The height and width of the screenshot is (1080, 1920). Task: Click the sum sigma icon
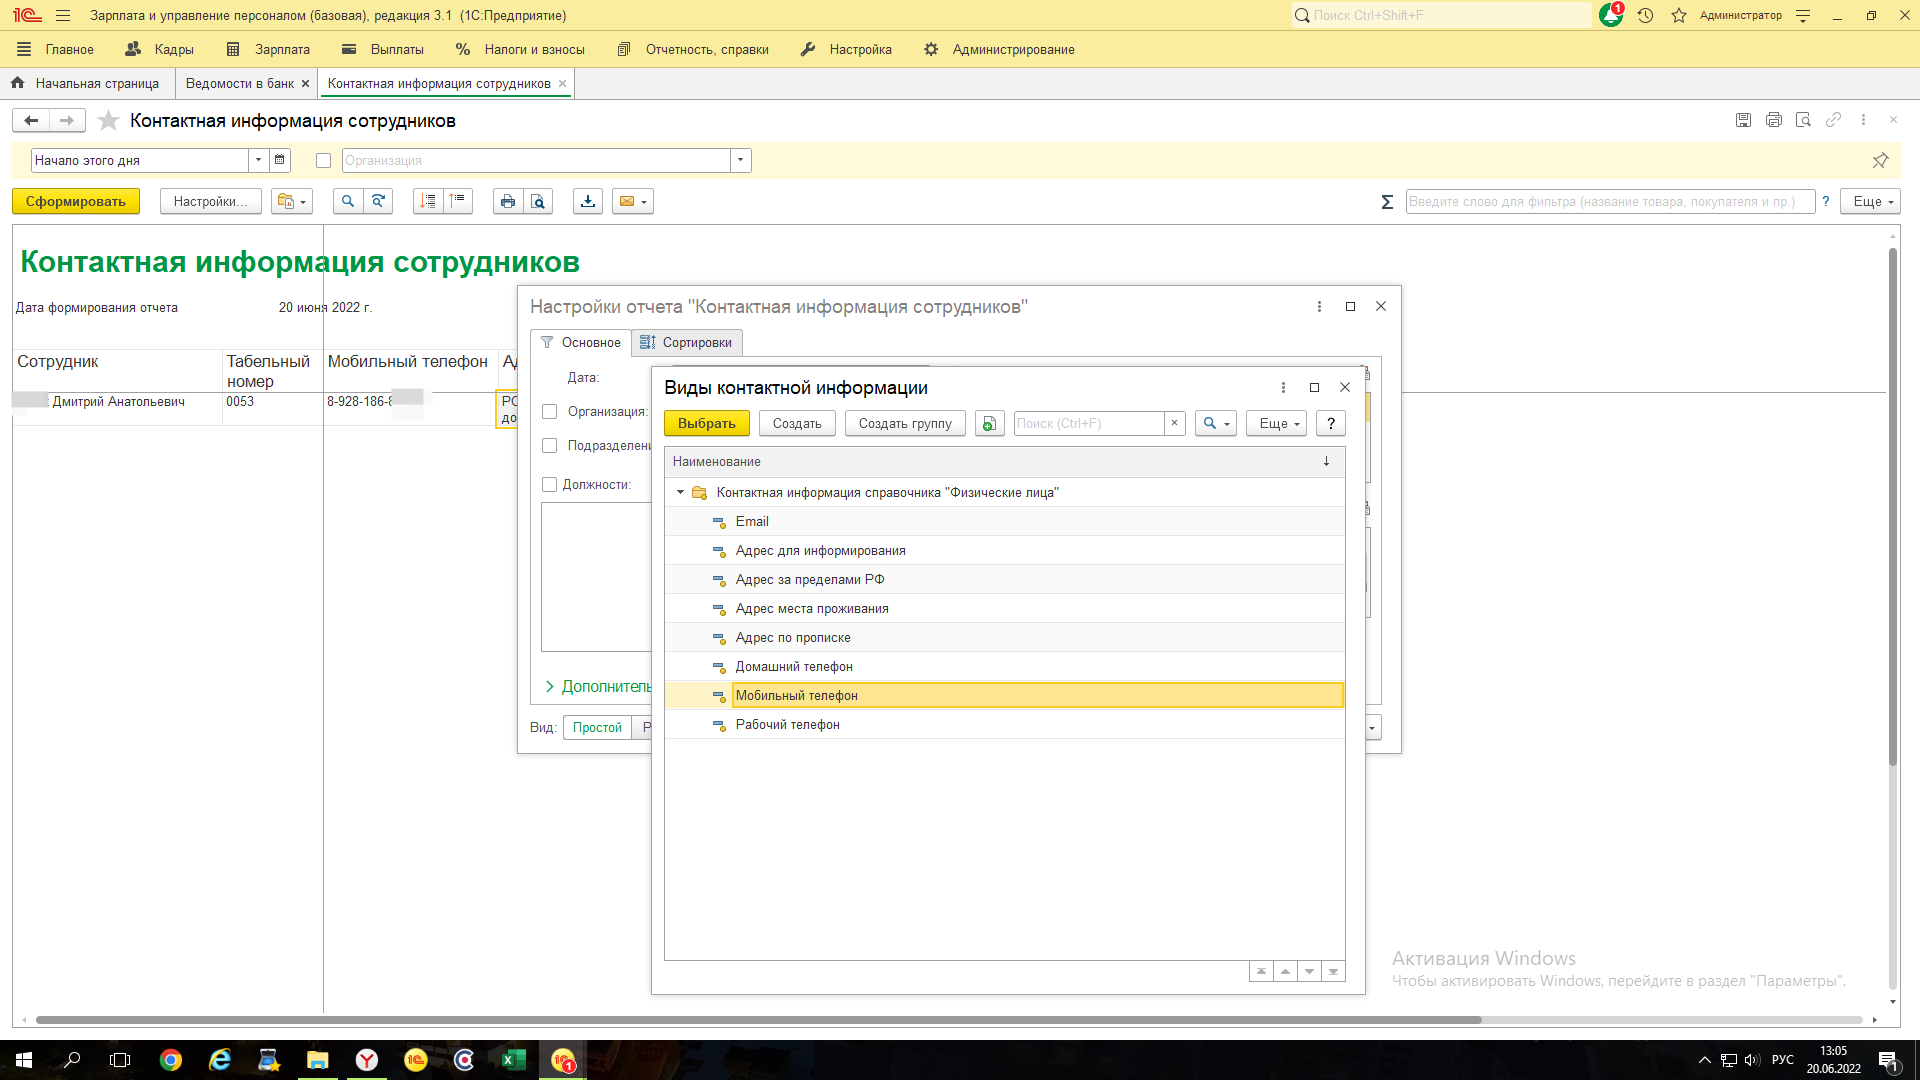(x=1387, y=202)
